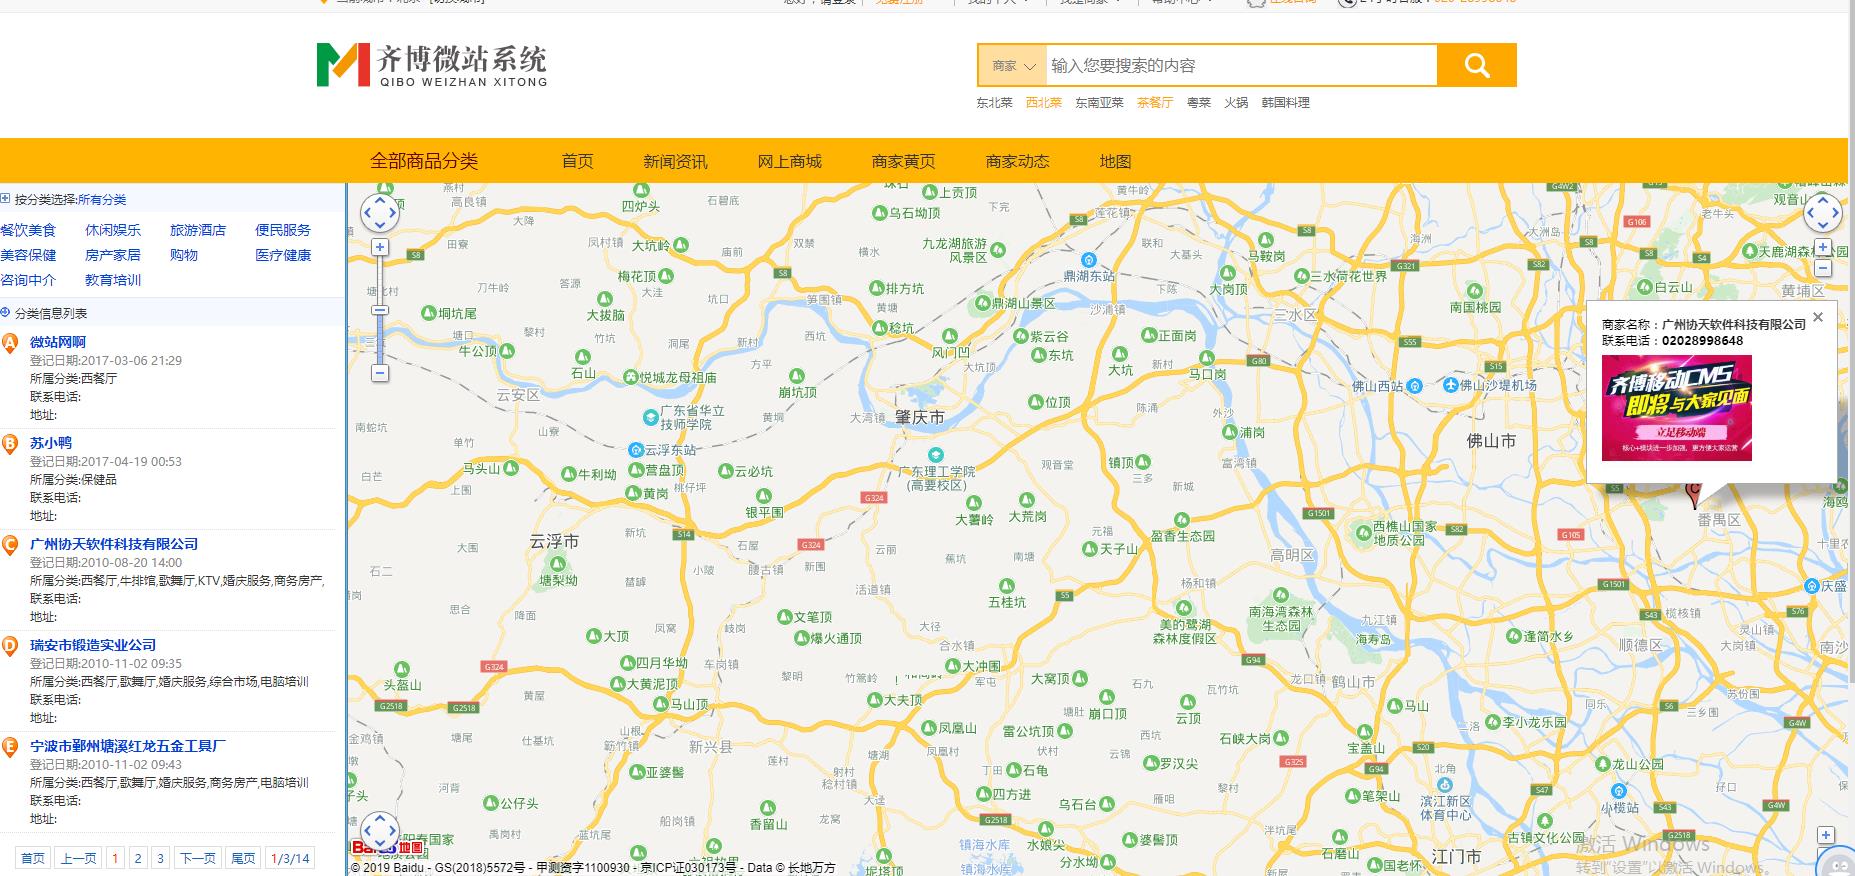The image size is (1855, 876).
Task: Click the zoom slider handle on left map control
Action: 380,310
